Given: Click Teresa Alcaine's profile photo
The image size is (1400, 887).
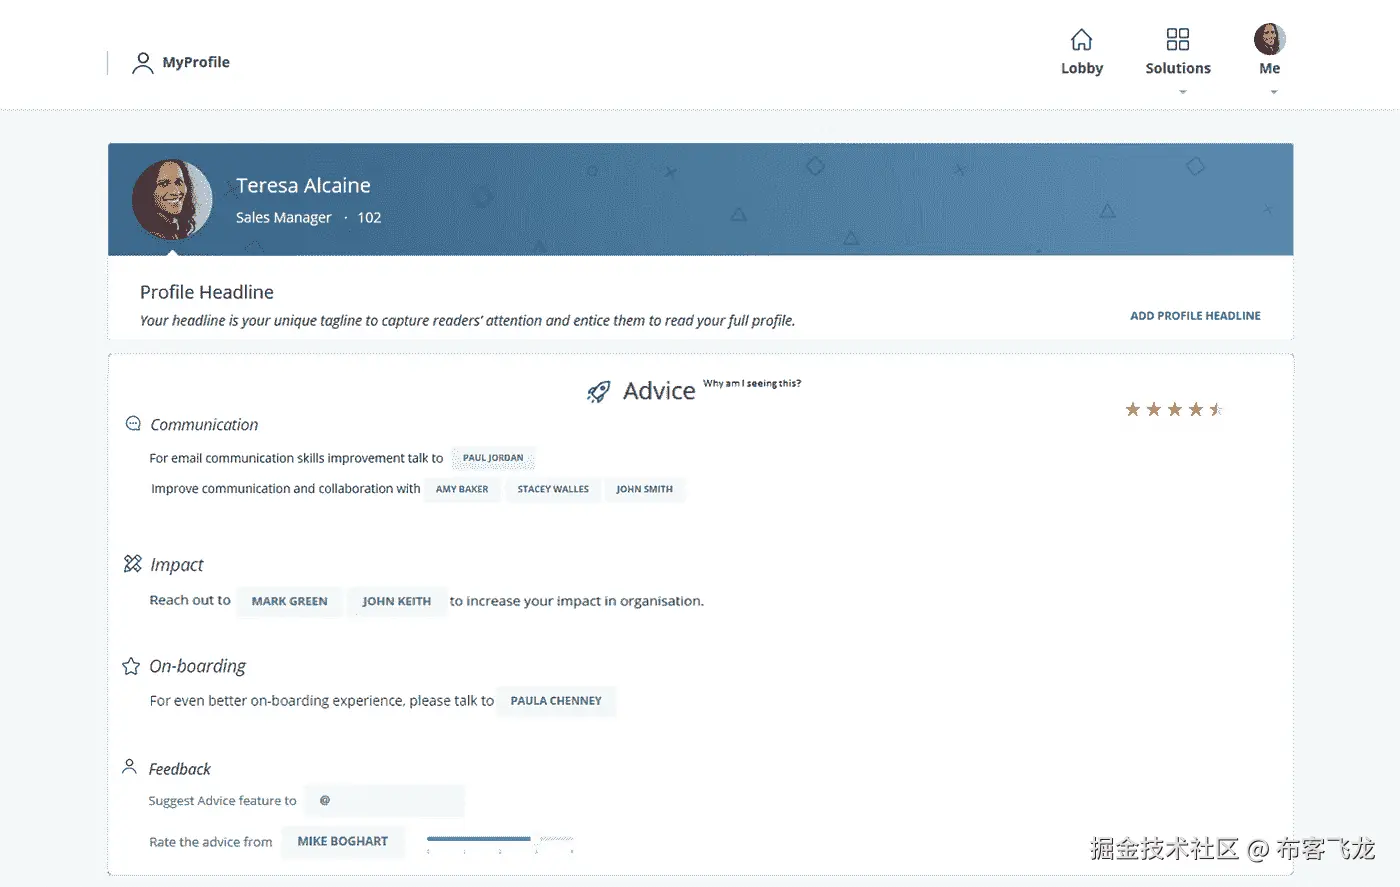Looking at the screenshot, I should pos(172,200).
